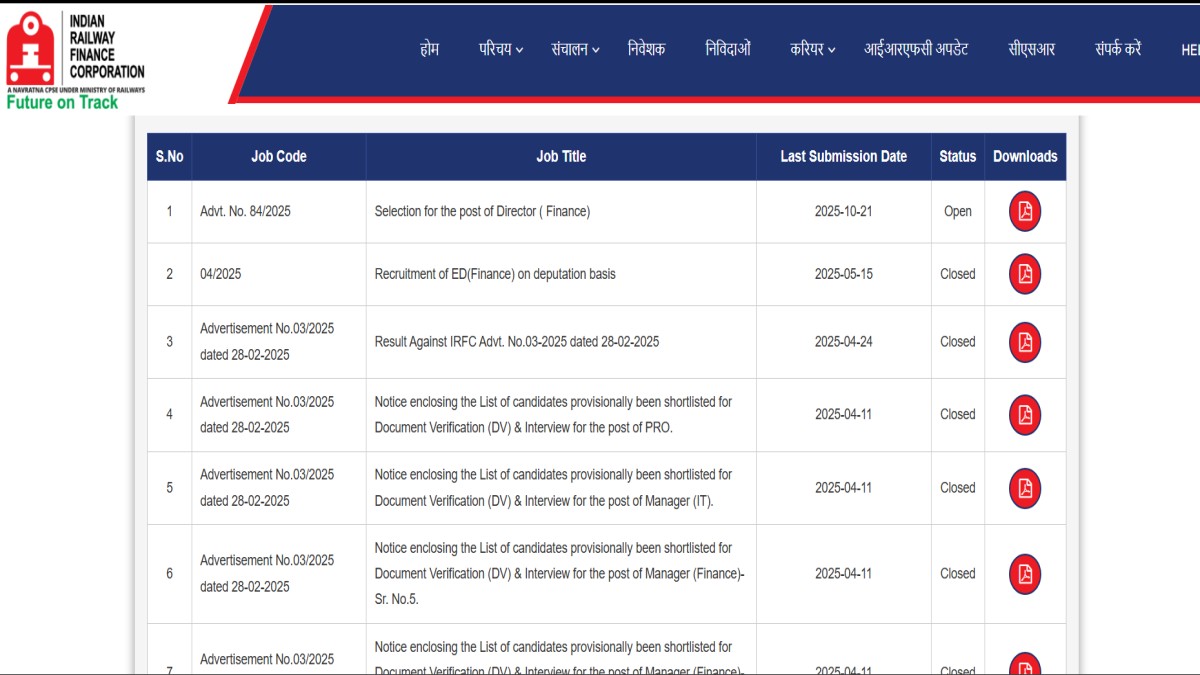Screen dimensions: 1200x675
Task: Download the Manager (IT) shortlist PDF
Action: tap(1025, 488)
